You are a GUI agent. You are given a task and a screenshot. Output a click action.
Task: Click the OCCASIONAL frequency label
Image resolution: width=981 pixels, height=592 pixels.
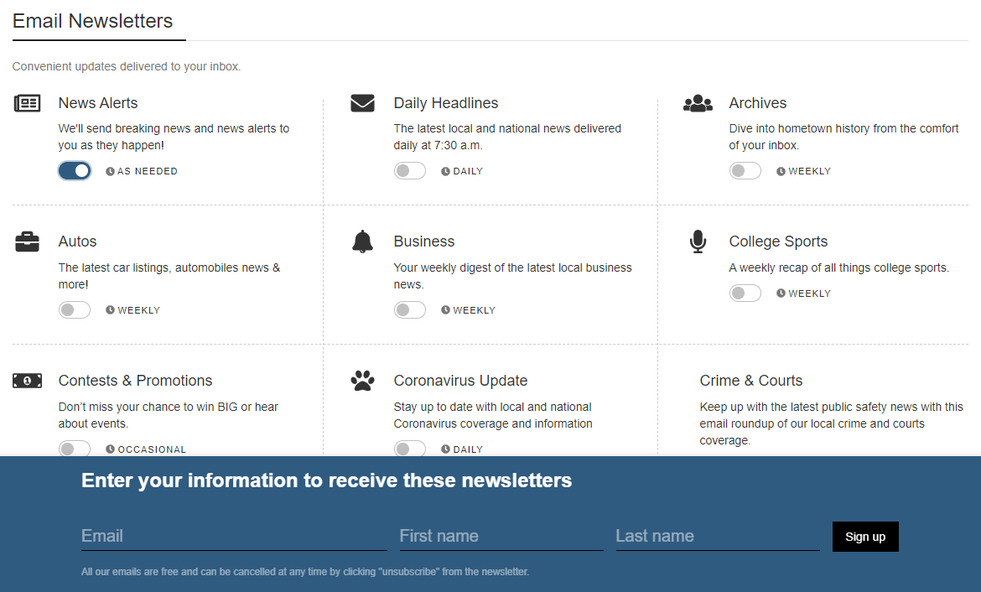pos(152,449)
